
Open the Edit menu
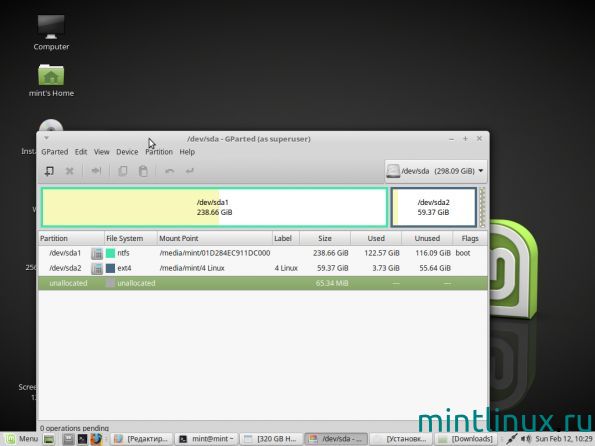tap(81, 152)
